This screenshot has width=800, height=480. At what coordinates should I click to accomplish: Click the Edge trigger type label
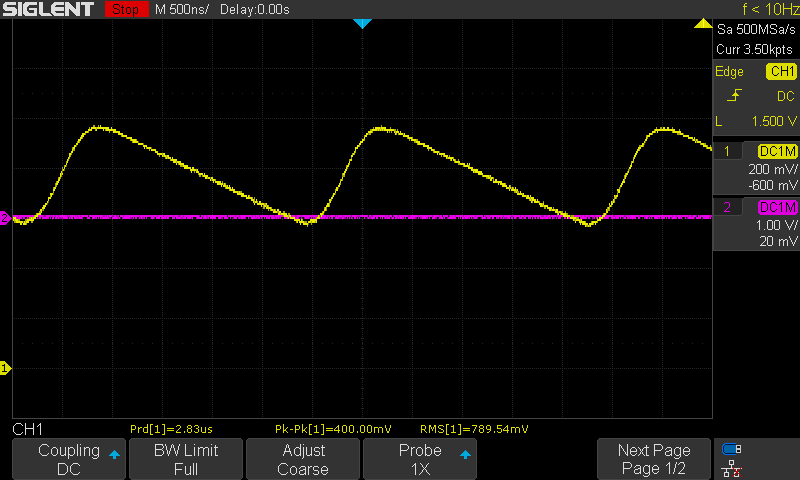[729, 71]
